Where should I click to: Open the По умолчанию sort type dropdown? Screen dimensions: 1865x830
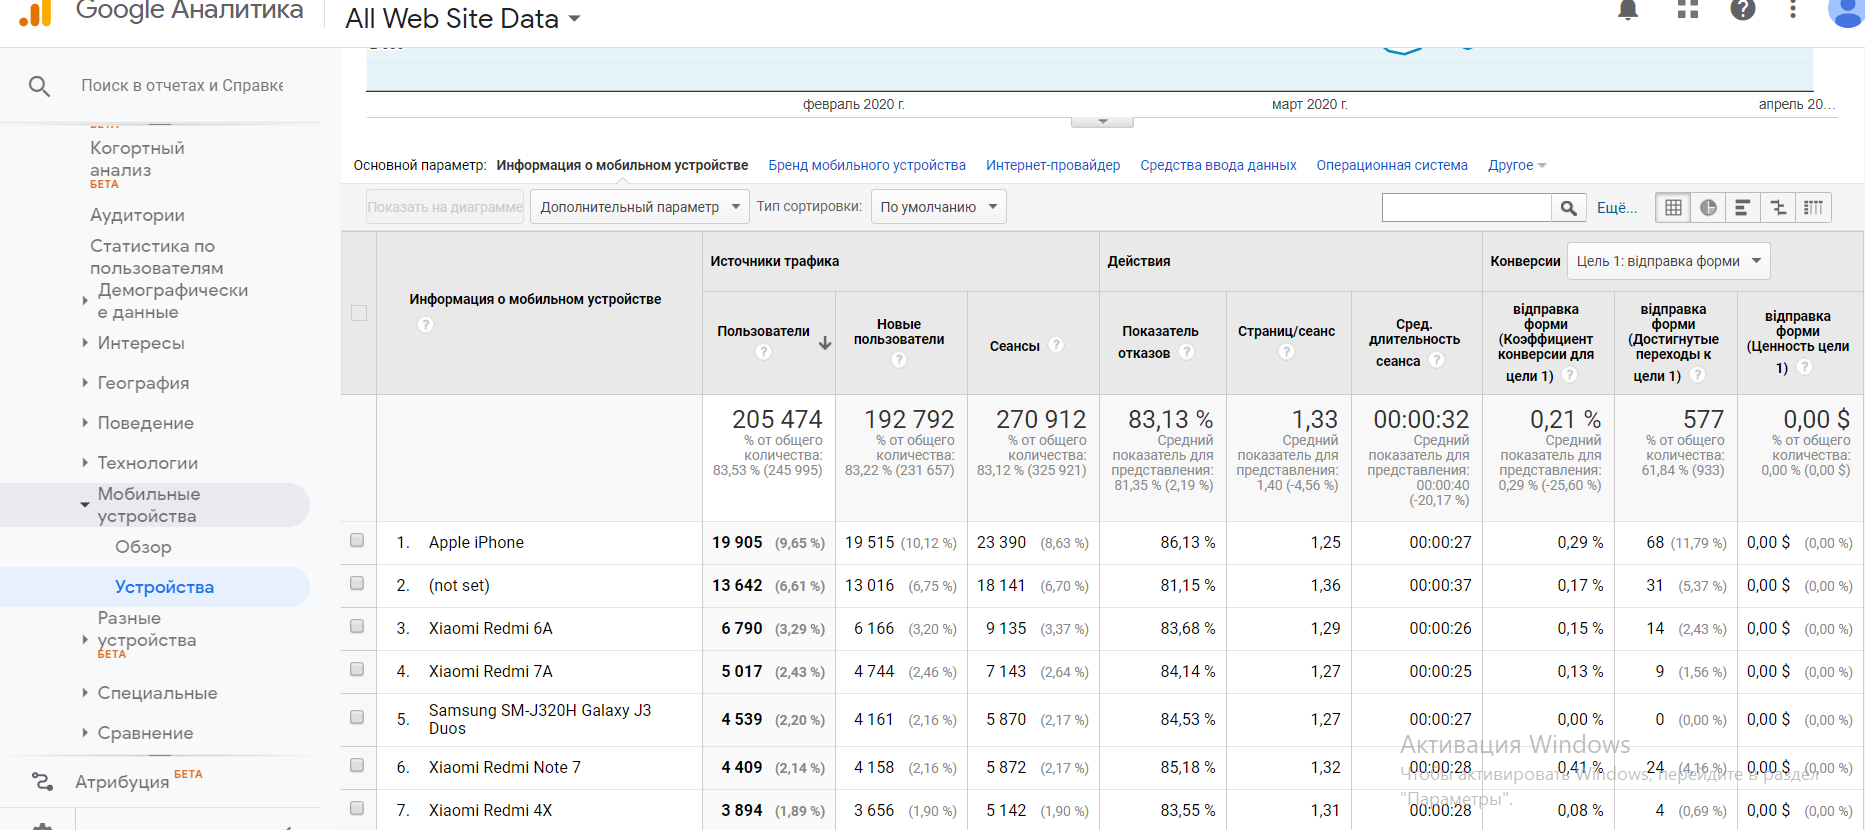click(x=938, y=207)
